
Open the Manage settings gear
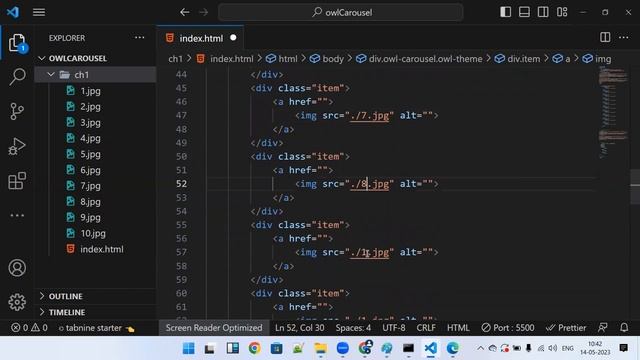(17, 302)
